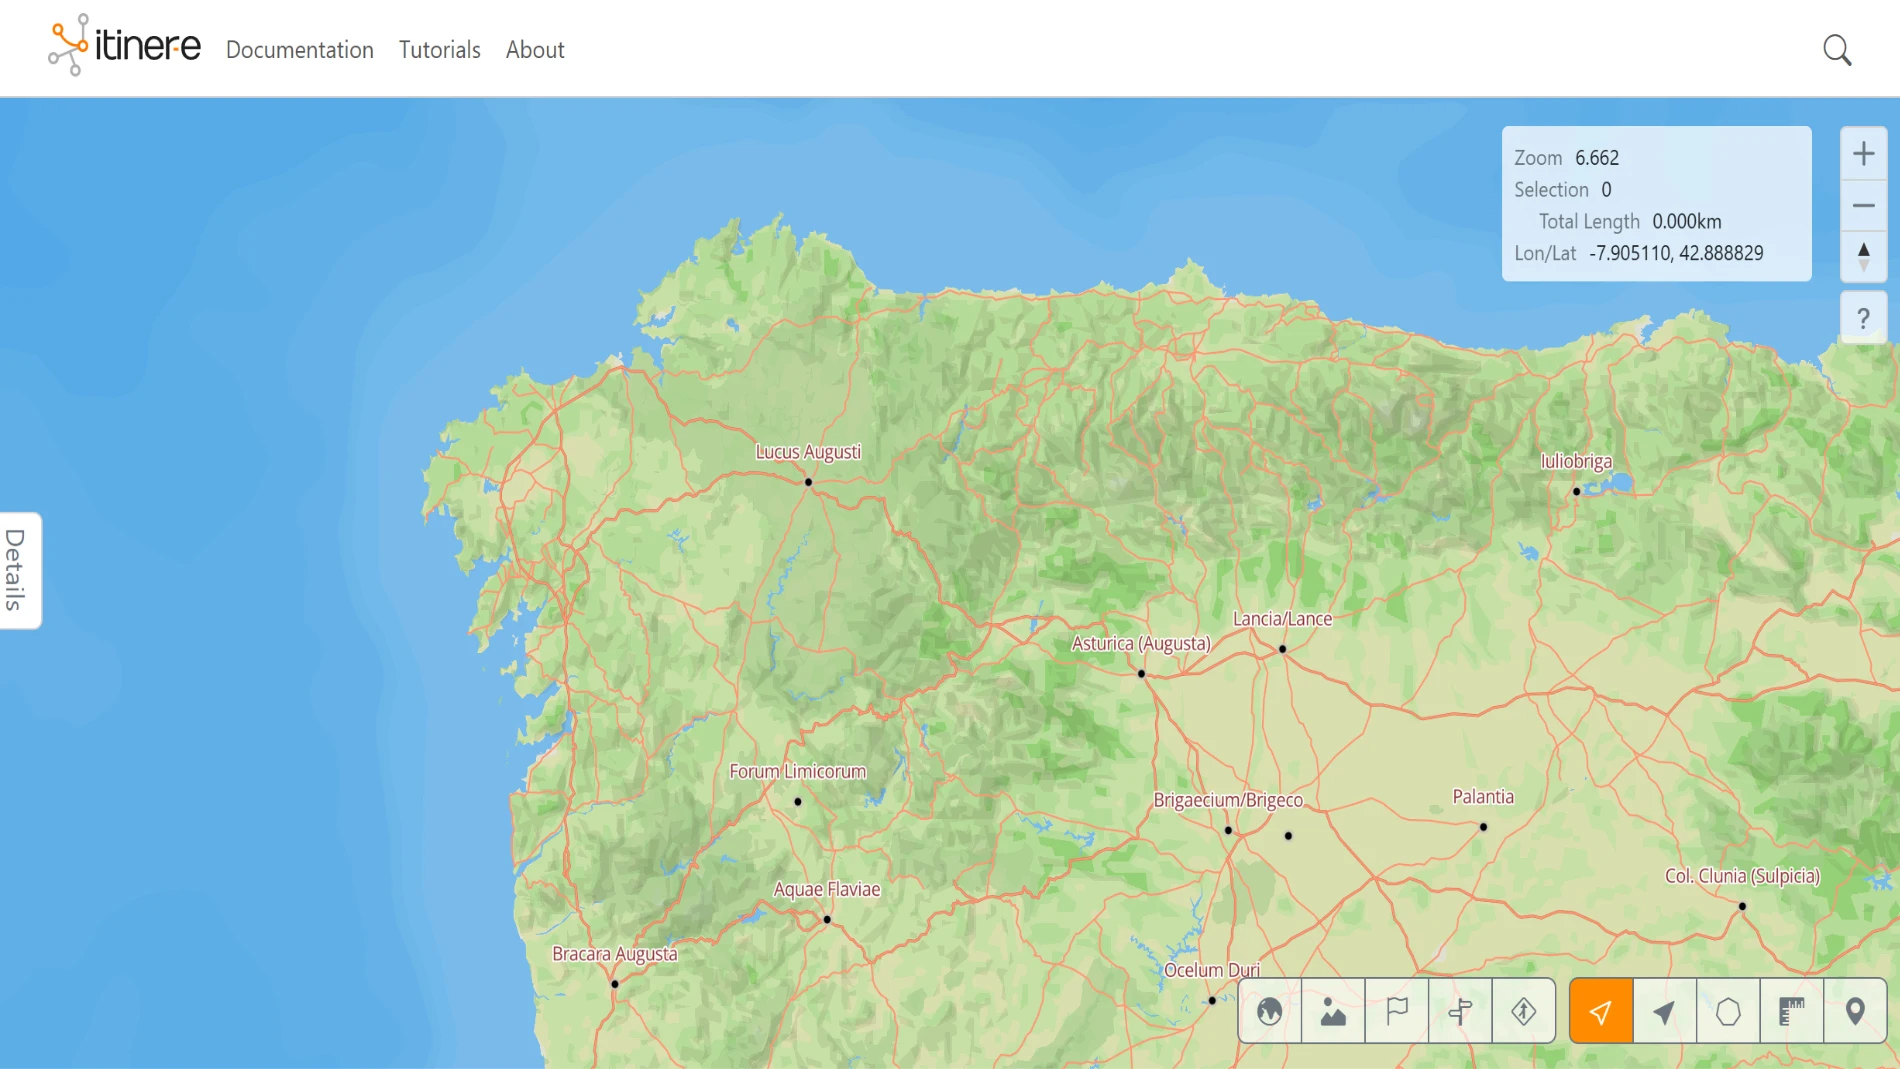Click the itiner-e logo
The image size is (1900, 1069).
pos(122,45)
